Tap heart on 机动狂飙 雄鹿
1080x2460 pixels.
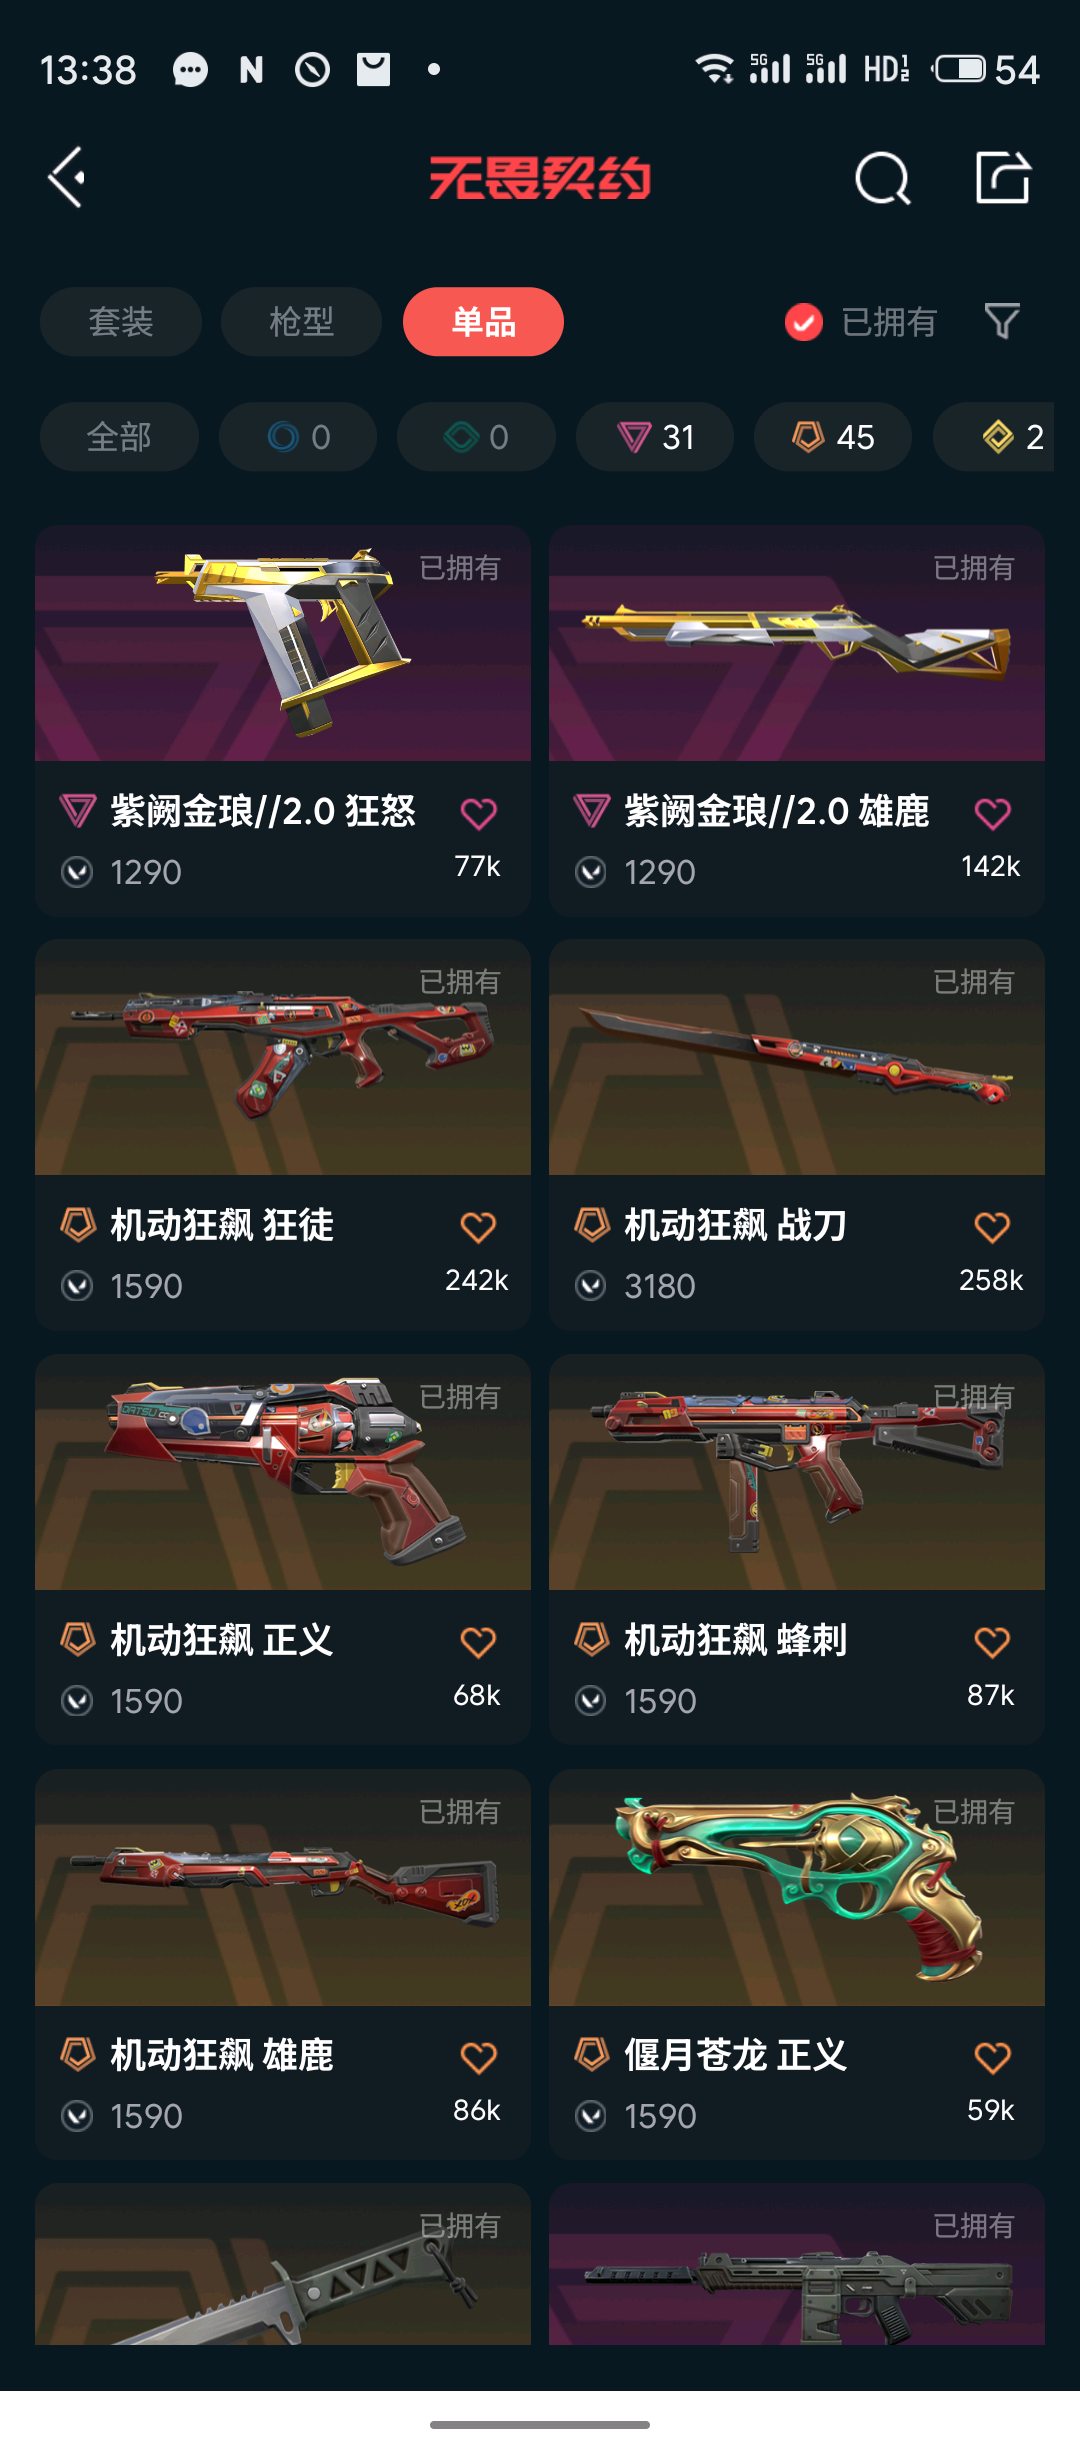pos(479,2057)
